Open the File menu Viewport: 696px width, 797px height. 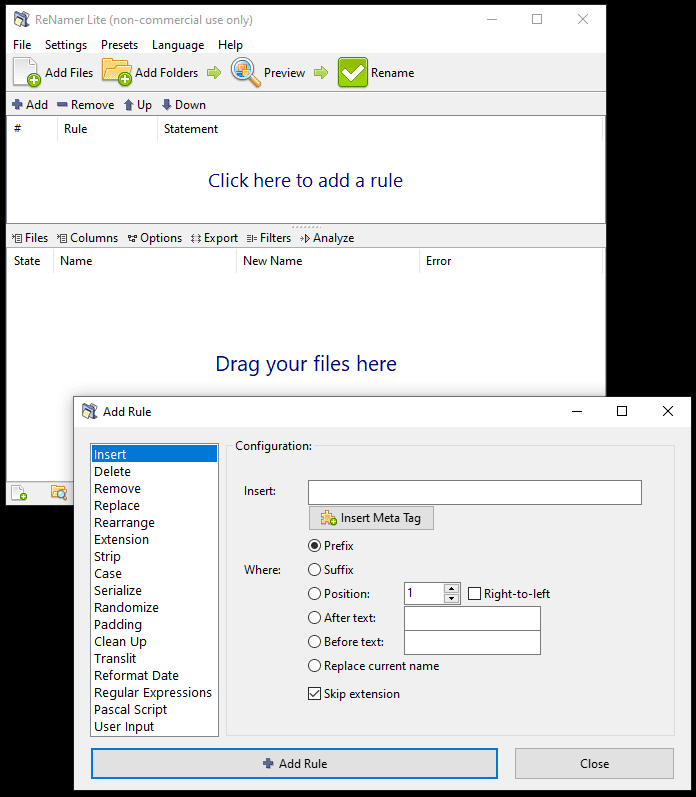click(22, 45)
